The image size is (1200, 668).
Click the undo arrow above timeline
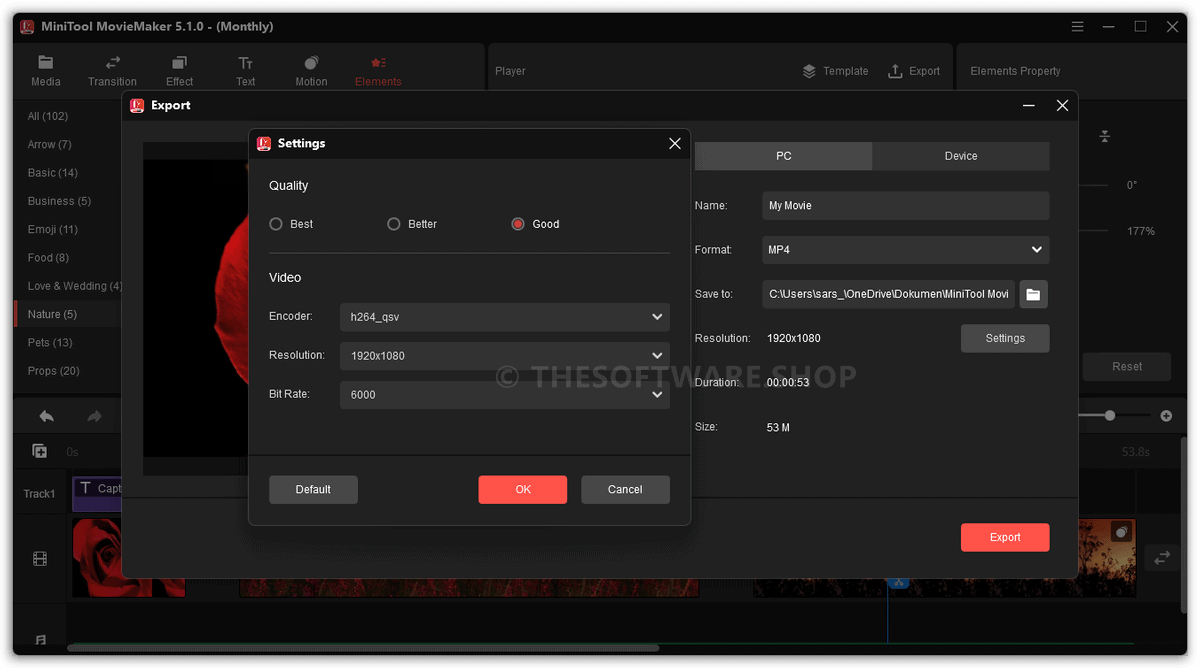[46, 416]
